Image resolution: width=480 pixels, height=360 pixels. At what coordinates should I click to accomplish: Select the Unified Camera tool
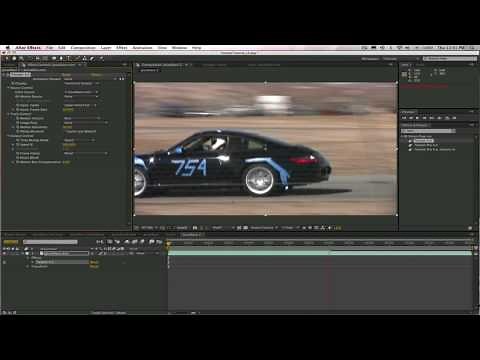(38, 58)
